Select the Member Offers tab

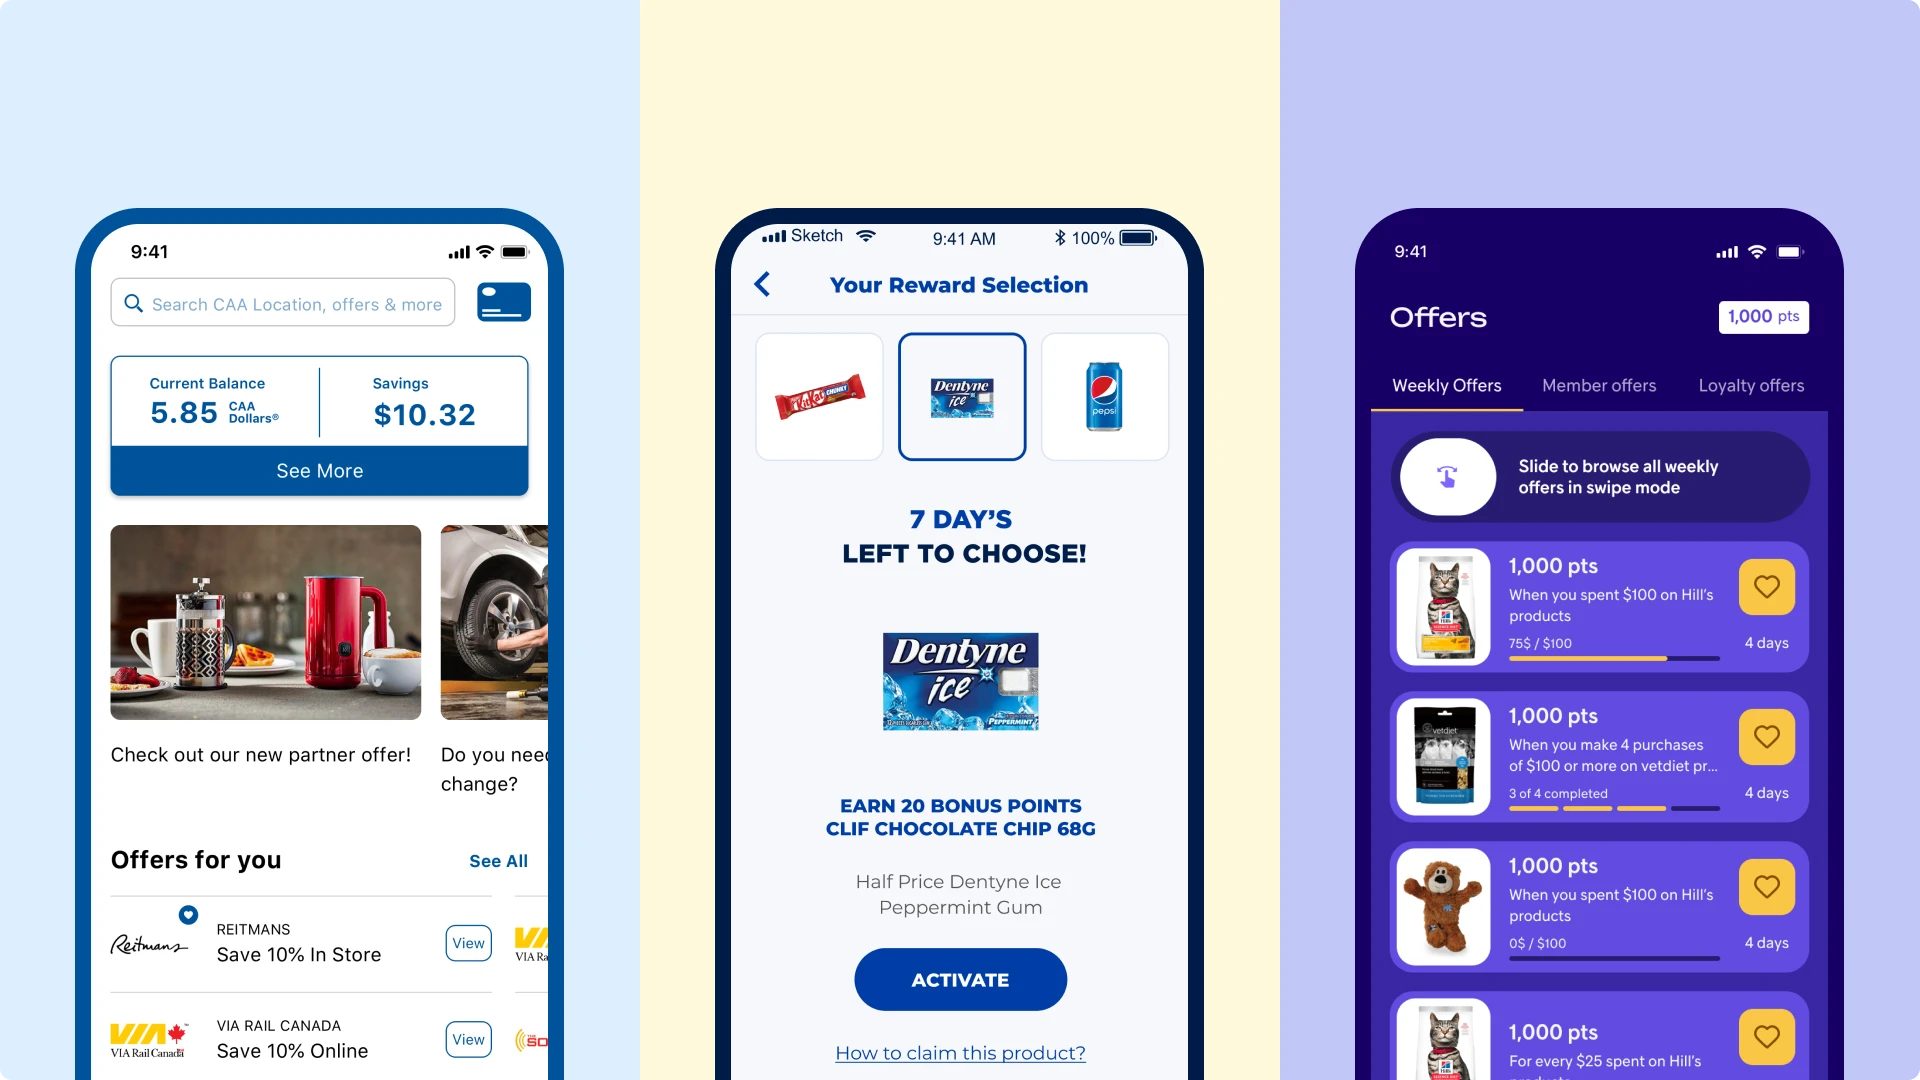[1600, 385]
